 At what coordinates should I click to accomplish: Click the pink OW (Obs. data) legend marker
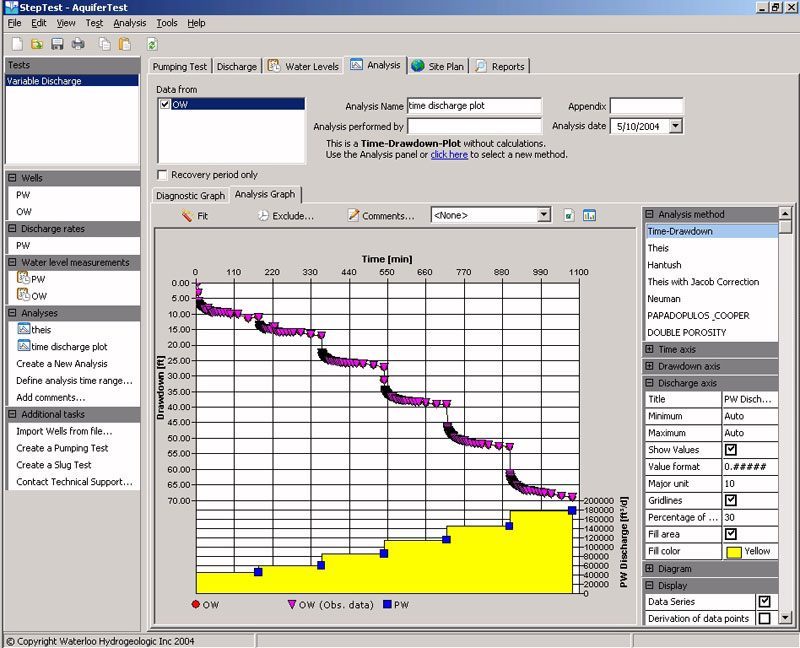[292, 604]
